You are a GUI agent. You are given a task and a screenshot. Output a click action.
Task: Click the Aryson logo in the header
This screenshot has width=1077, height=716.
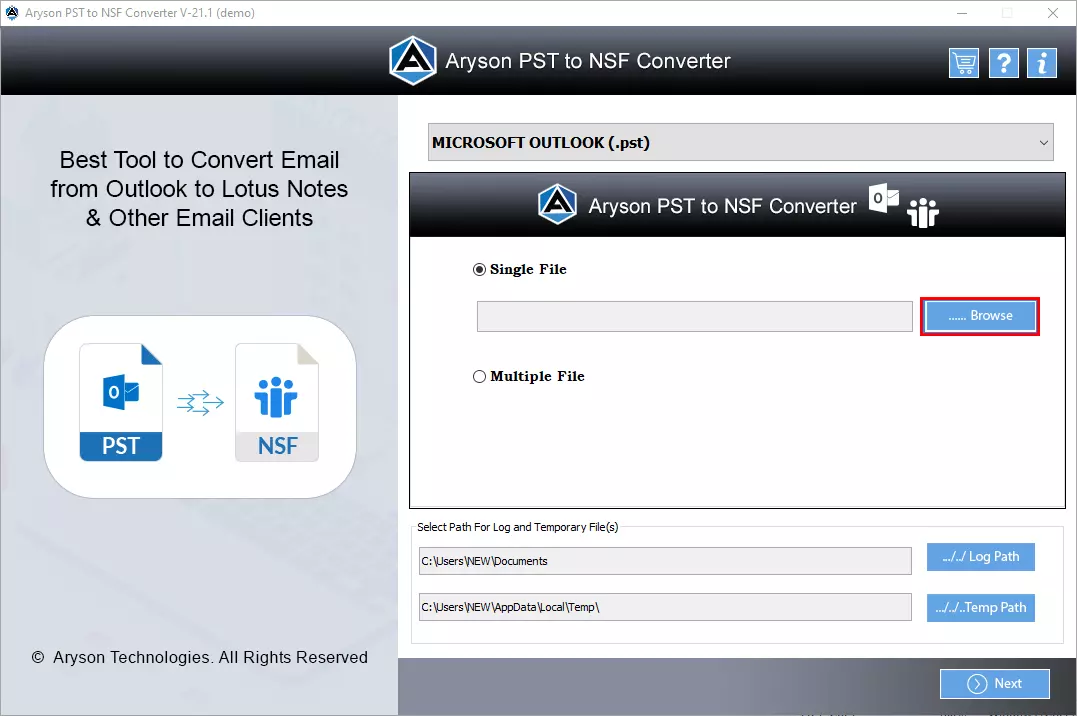tap(412, 60)
